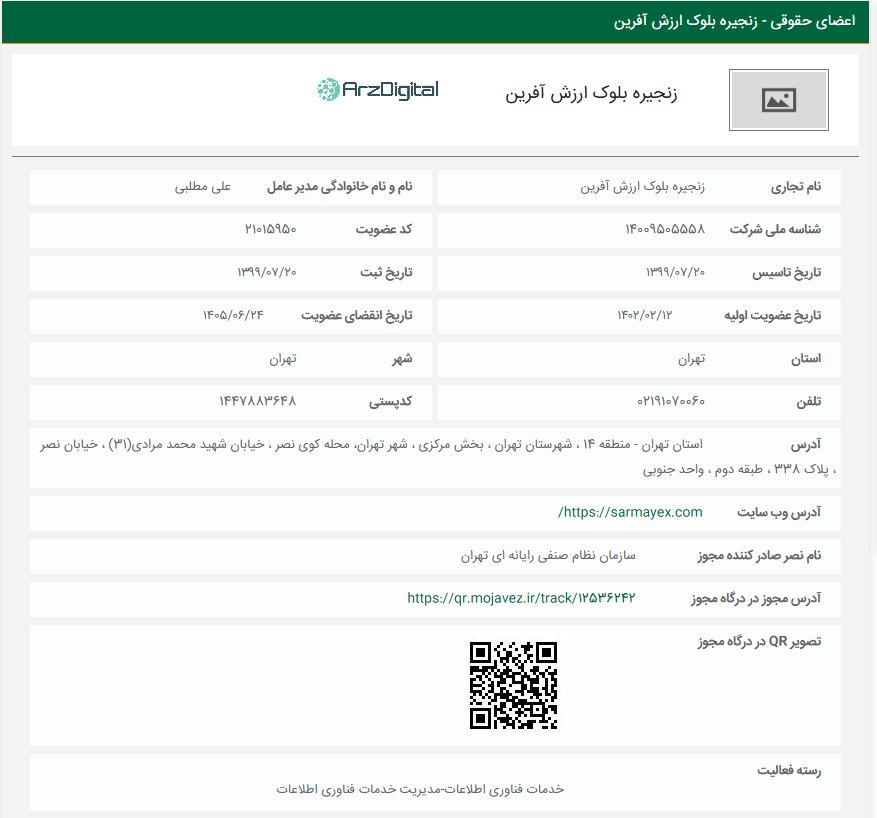Image resolution: width=877 pixels, height=818 pixels.
Task: Click the کدپستی label
Action: [390, 401]
